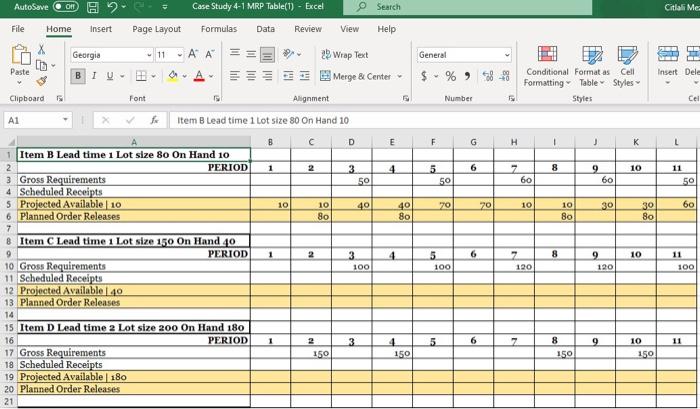Expand the Paste options dropdown arrow
Image resolution: width=700 pixels, height=409 pixels.
19,83
